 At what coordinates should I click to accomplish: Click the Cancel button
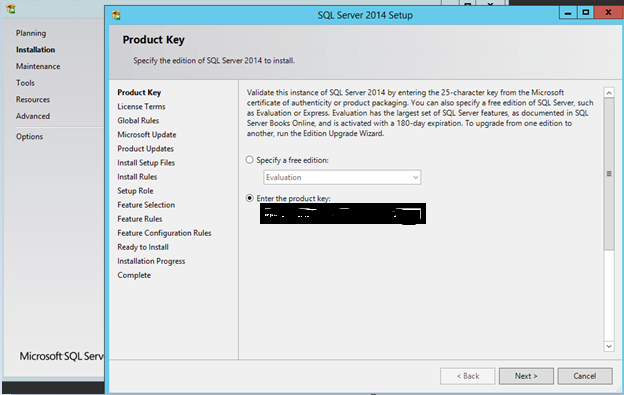coord(585,376)
